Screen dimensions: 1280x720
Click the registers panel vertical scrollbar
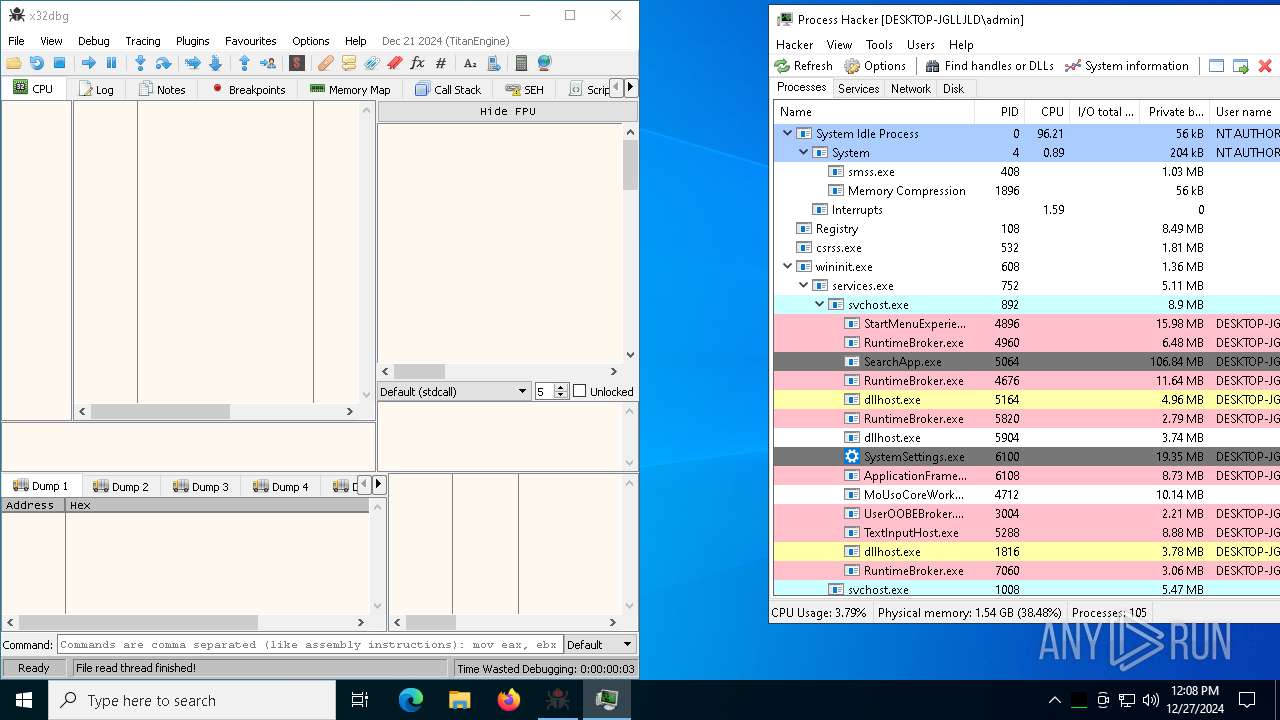tap(630, 243)
